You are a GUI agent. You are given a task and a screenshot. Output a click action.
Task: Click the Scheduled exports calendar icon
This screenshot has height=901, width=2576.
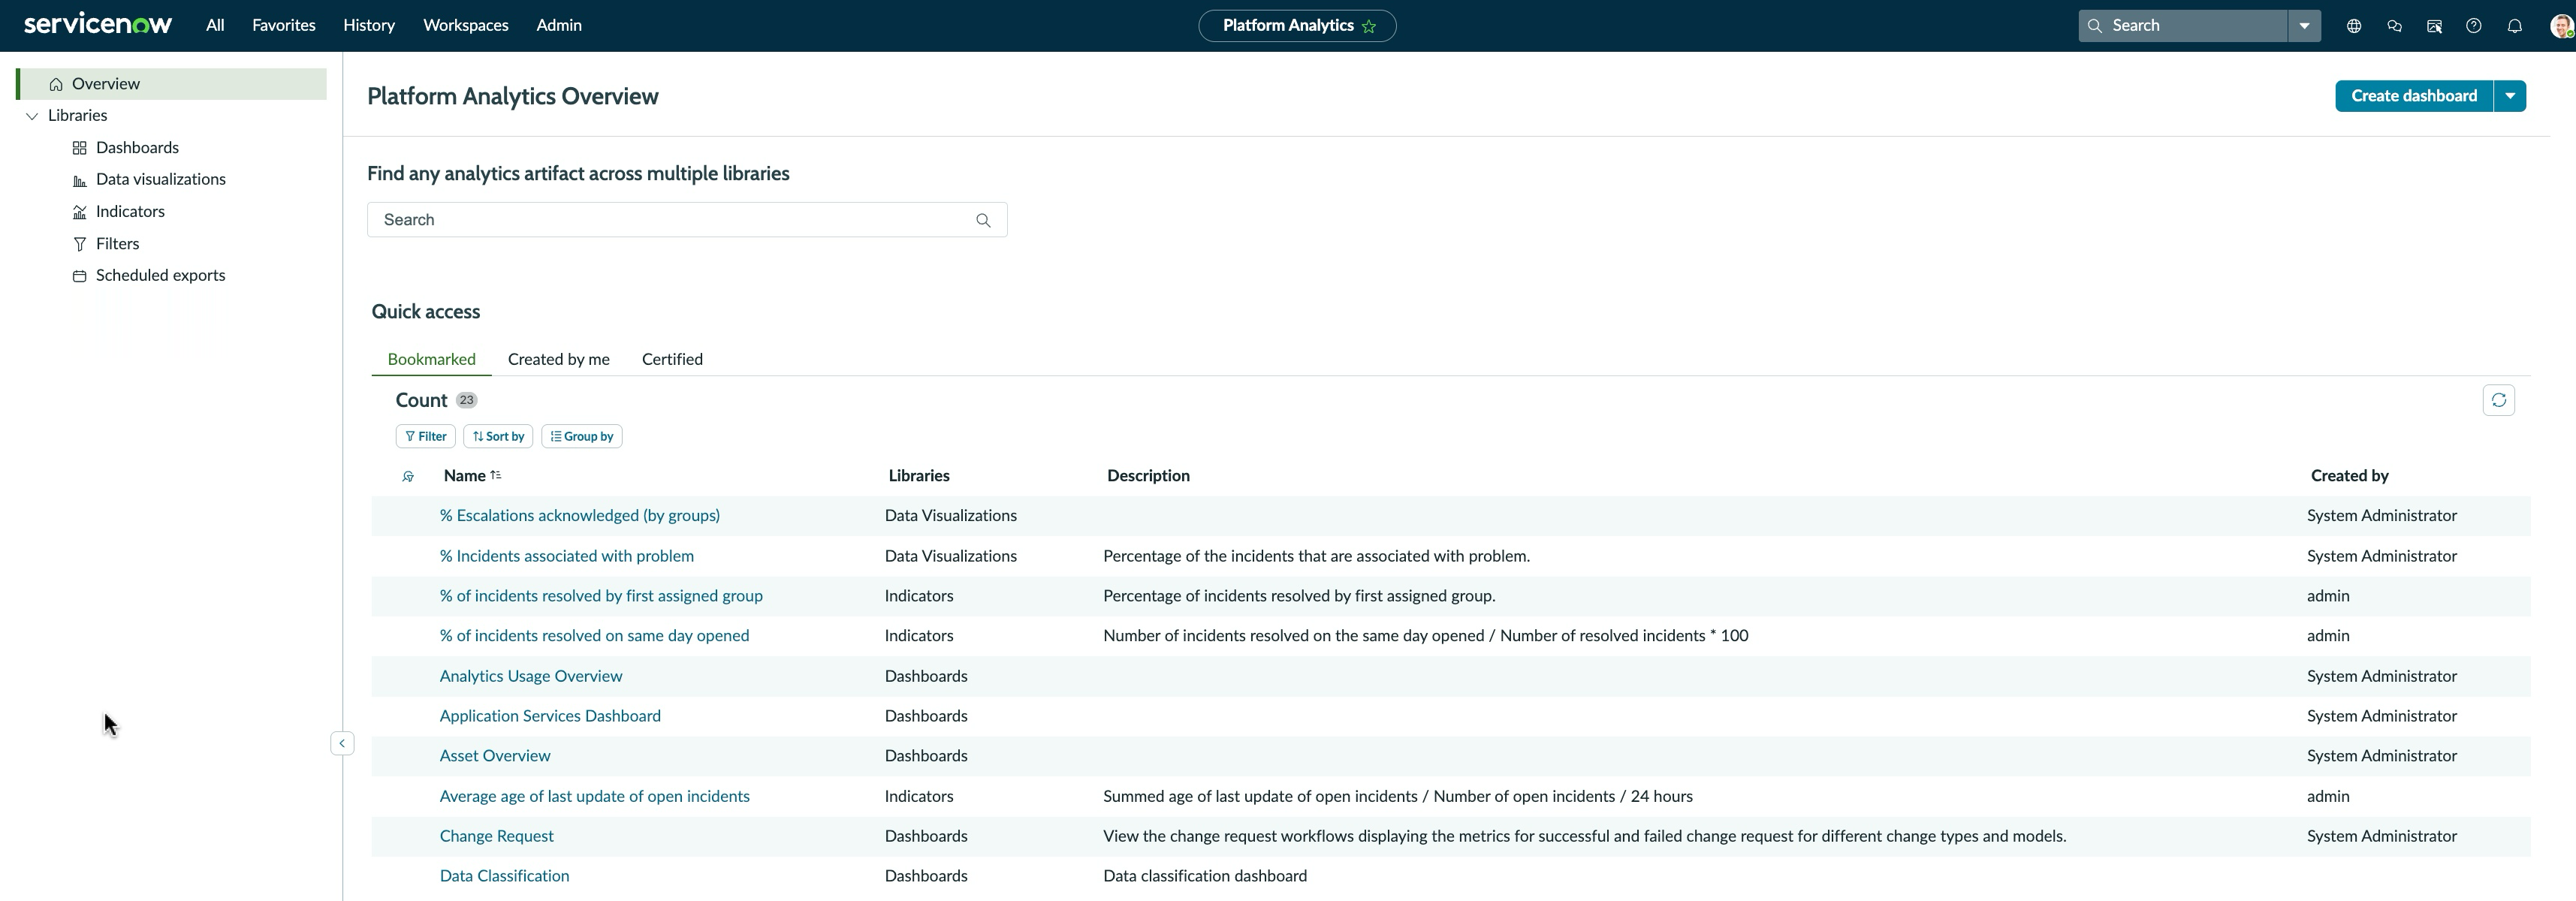(80, 276)
